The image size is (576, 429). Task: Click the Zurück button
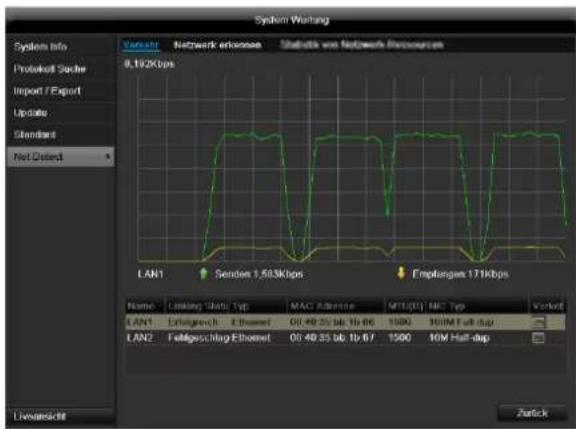tap(532, 413)
